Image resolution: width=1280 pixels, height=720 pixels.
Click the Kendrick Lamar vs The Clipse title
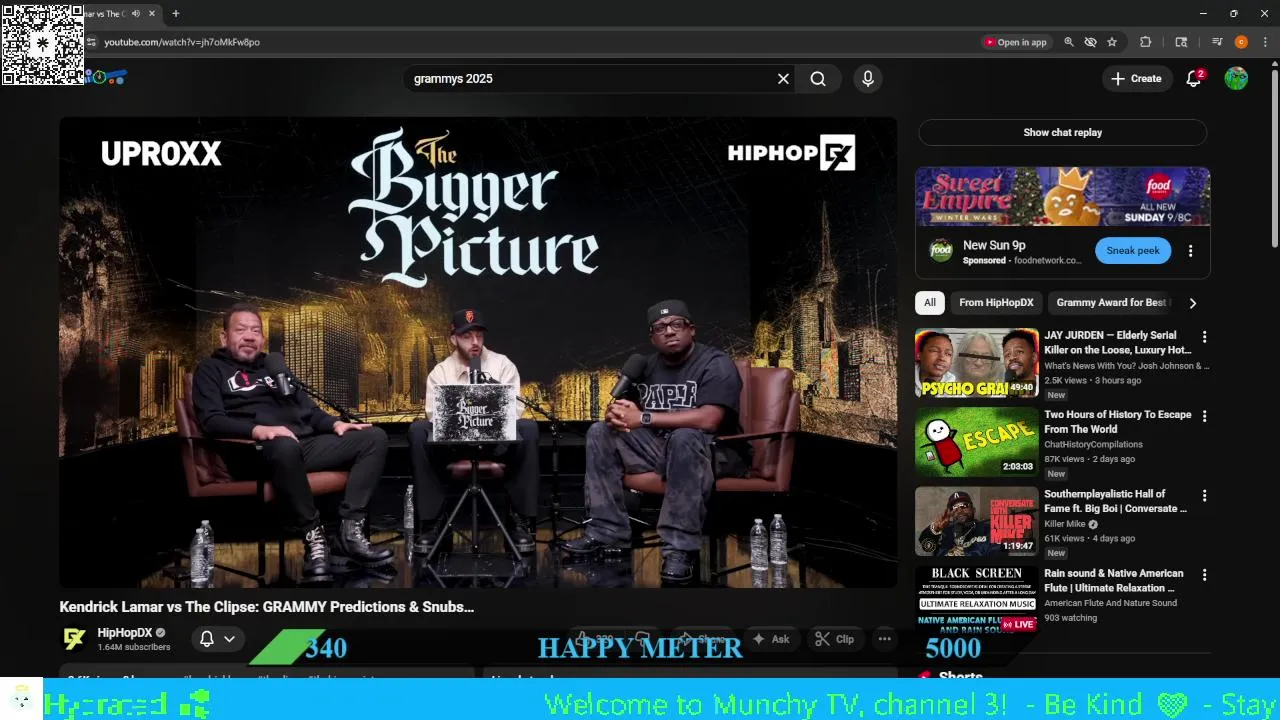[x=267, y=607]
